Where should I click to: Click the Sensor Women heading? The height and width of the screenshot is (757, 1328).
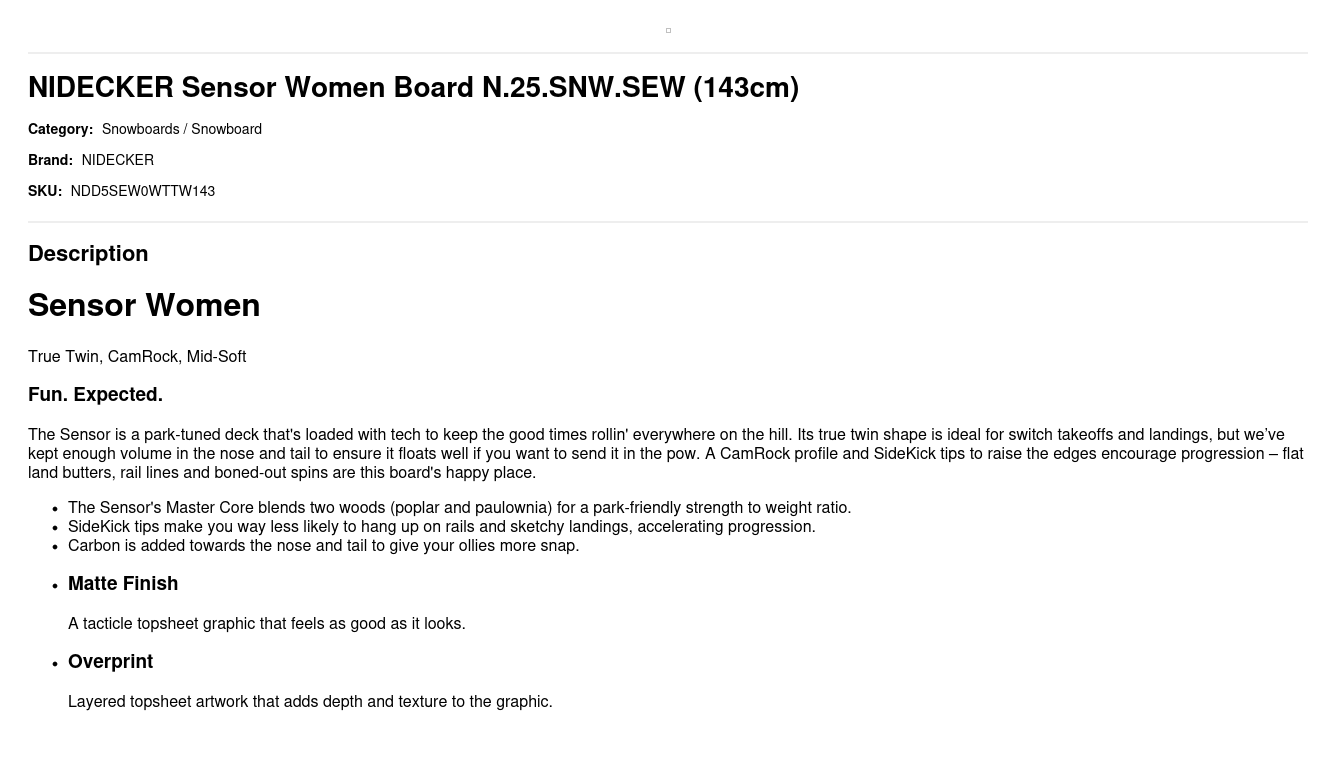coord(144,306)
